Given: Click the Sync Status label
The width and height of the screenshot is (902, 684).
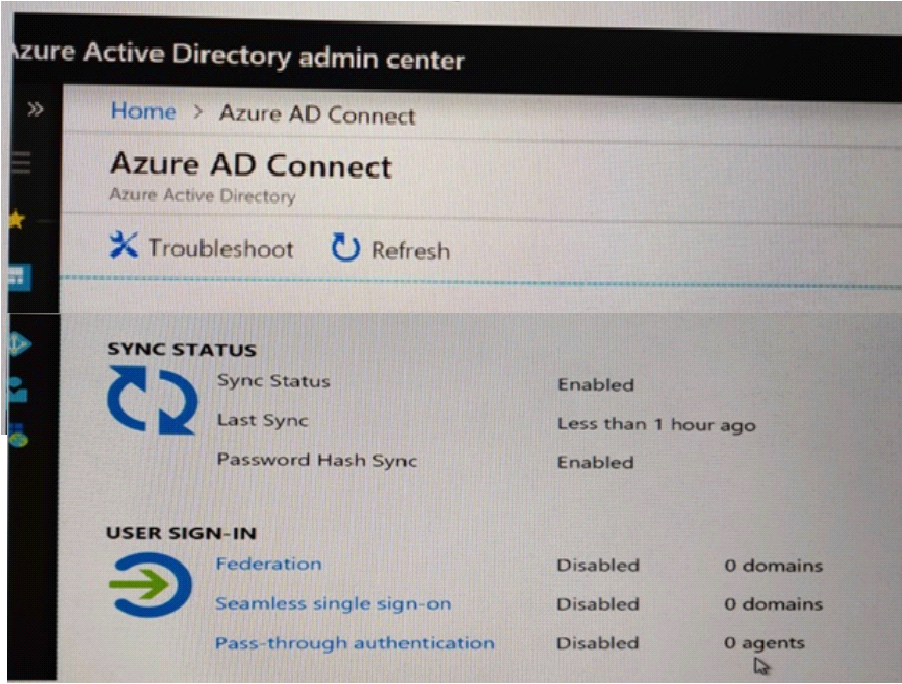Looking at the screenshot, I should click(x=274, y=381).
